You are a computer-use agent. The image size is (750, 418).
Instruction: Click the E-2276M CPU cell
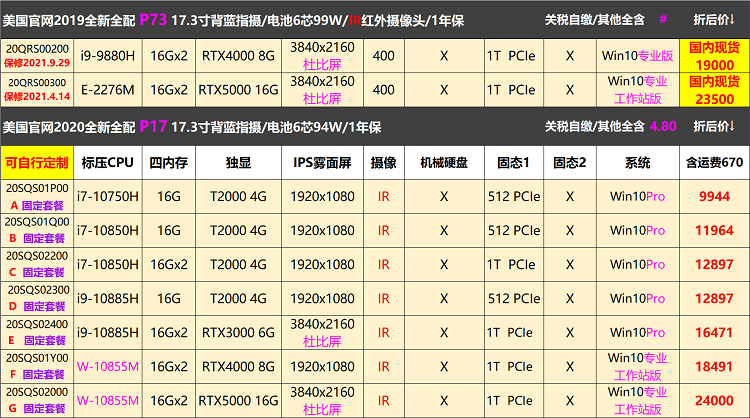click(108, 90)
